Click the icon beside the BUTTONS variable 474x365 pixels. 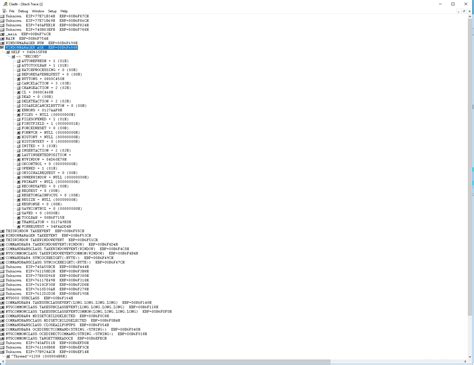pyautogui.click(x=19, y=79)
